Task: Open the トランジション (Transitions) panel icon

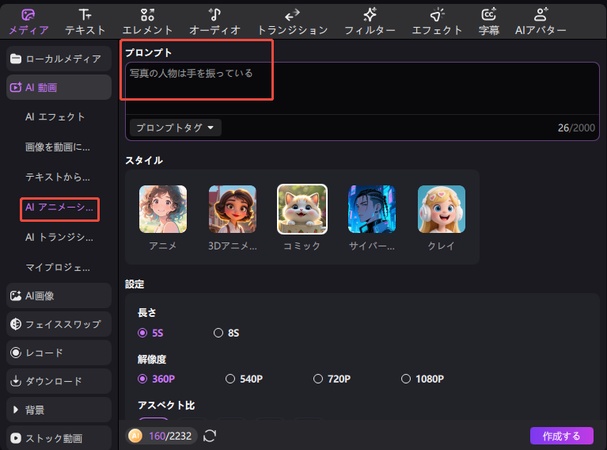Action: 292,20
